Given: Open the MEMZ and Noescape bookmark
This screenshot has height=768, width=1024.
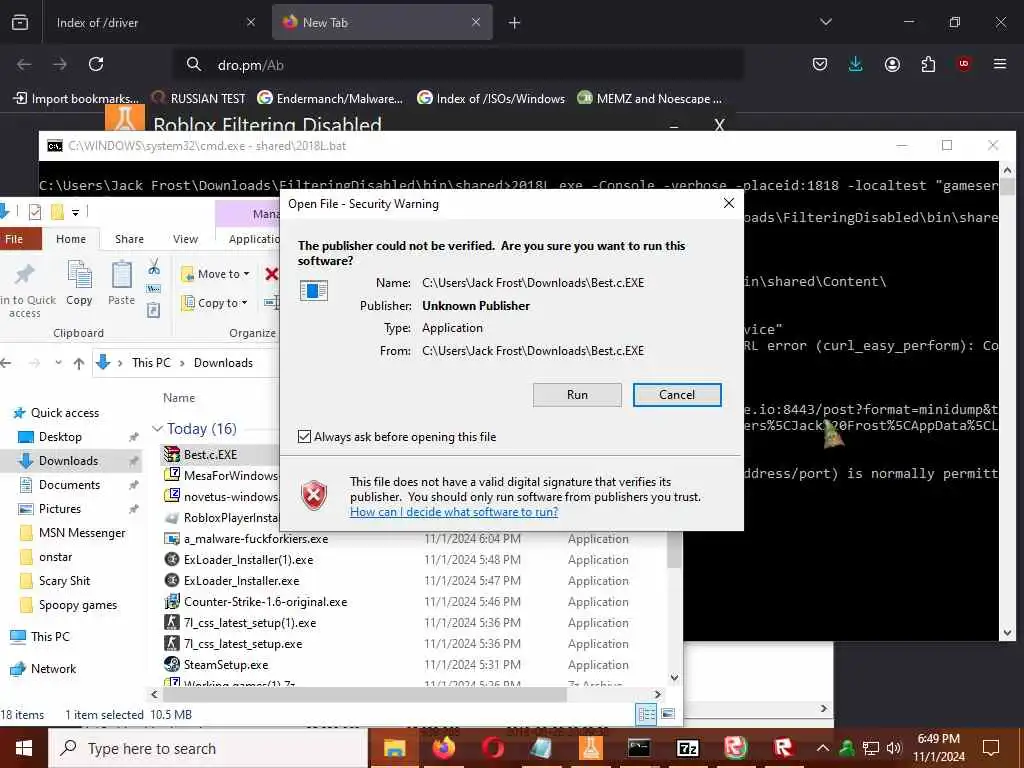Looking at the screenshot, I should 650,99.
